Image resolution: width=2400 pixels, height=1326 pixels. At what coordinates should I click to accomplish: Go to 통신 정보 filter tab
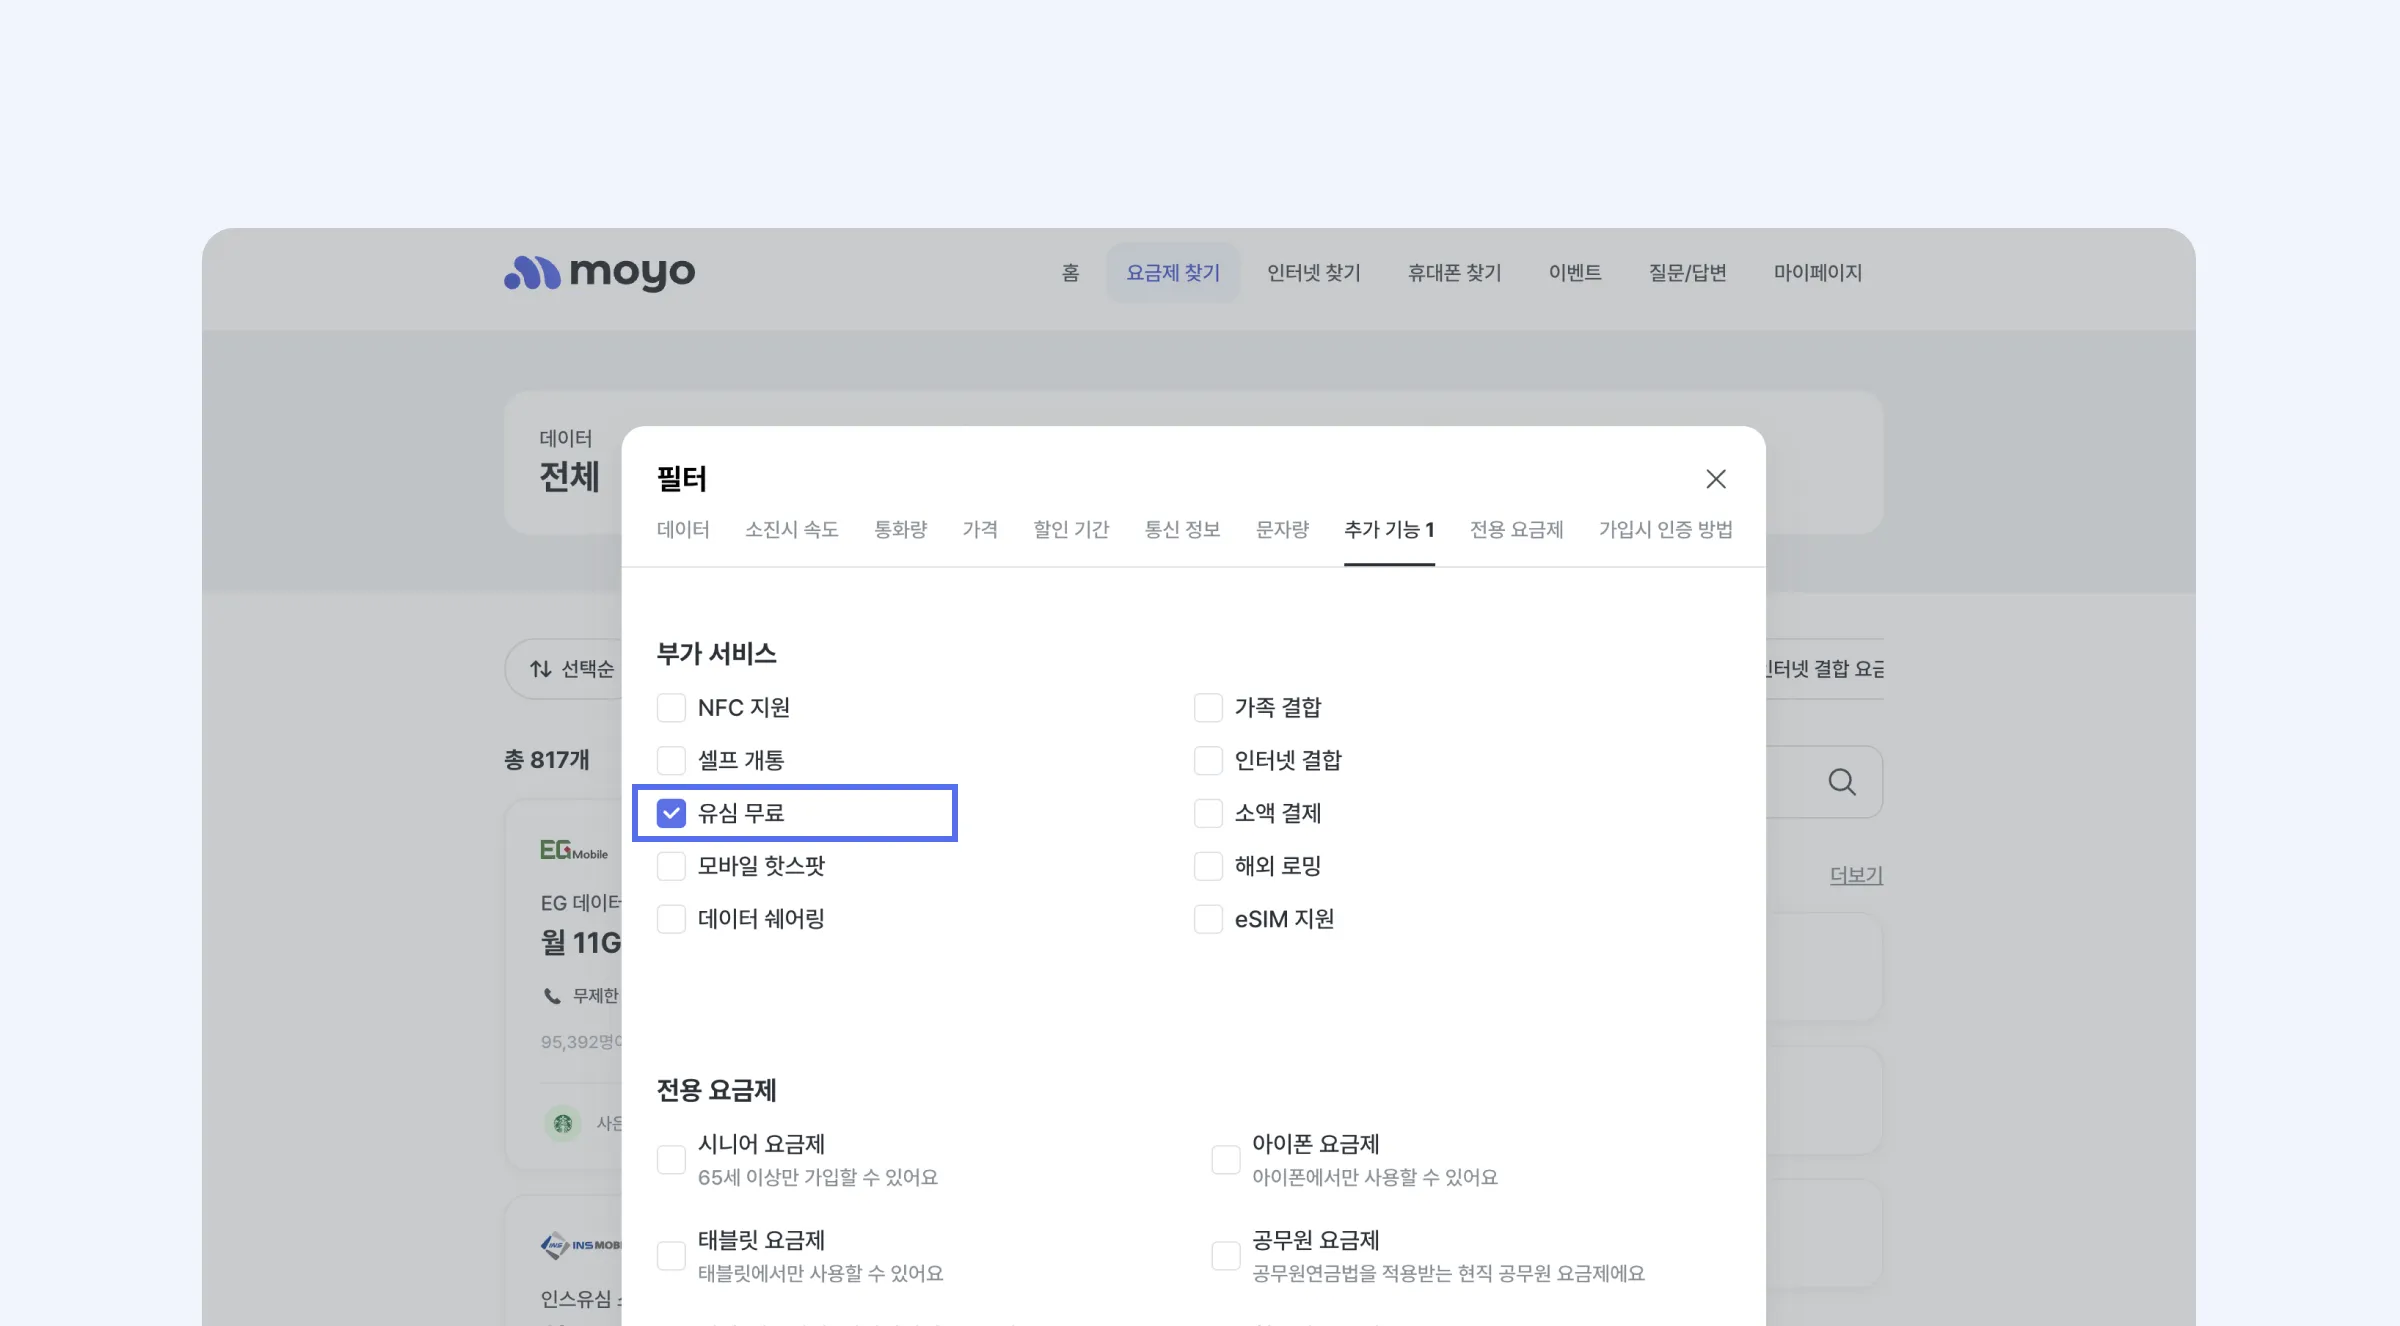point(1182,530)
